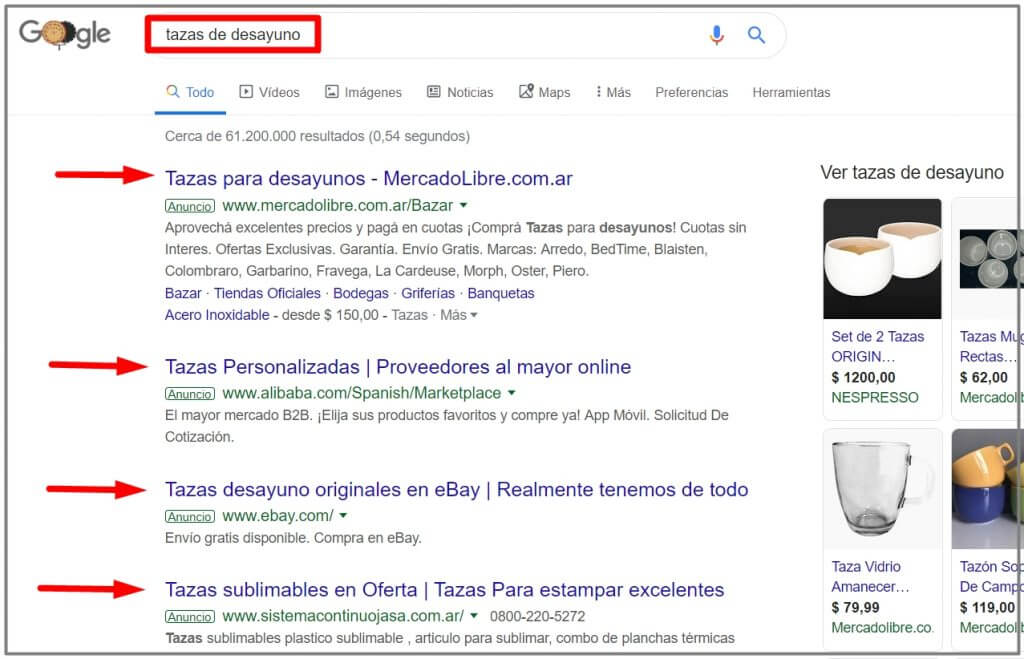Click the Banquetas sitelink

point(501,293)
